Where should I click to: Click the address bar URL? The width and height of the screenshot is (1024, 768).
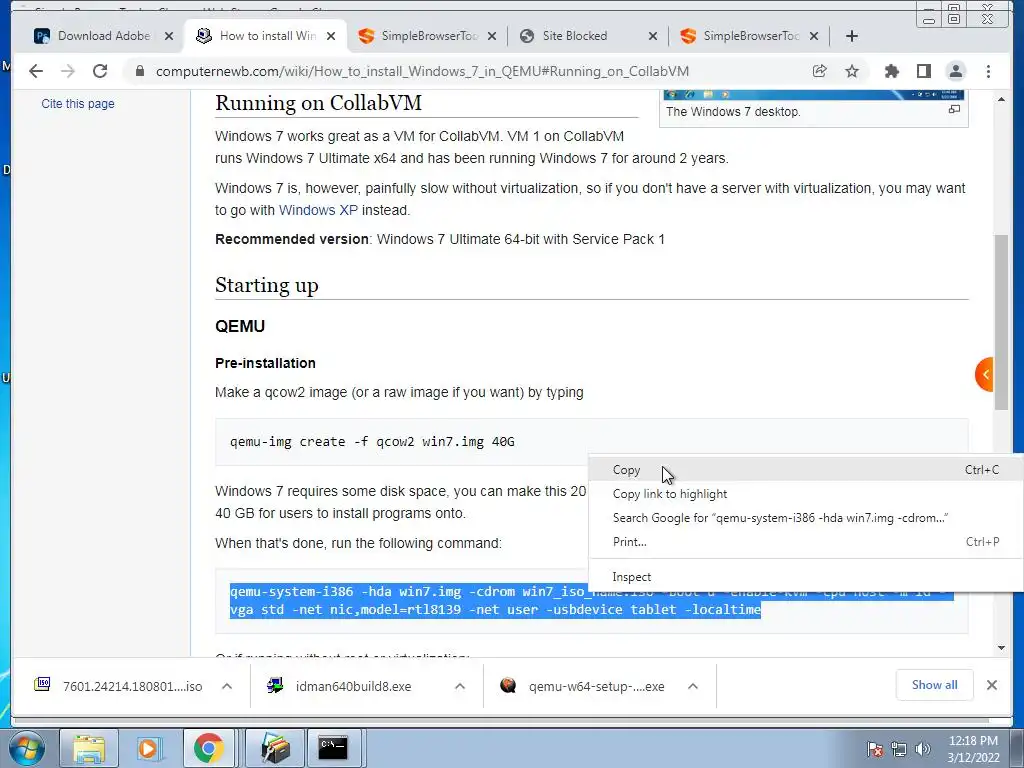coord(422,71)
